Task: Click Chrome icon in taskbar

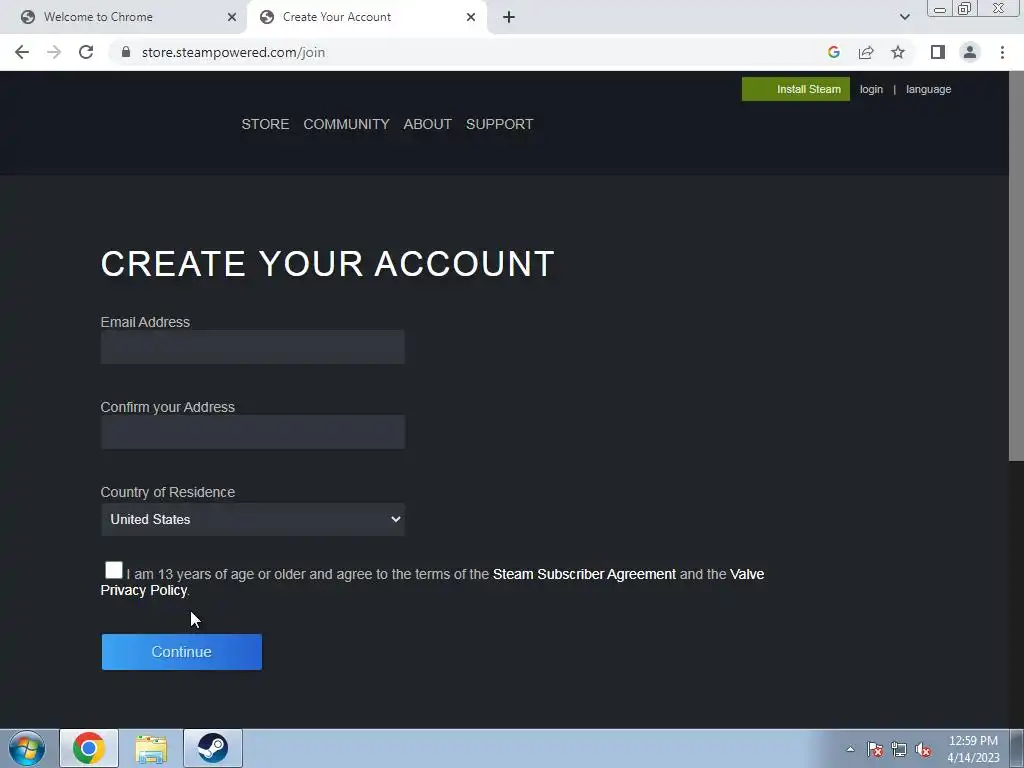Action: coord(89,748)
